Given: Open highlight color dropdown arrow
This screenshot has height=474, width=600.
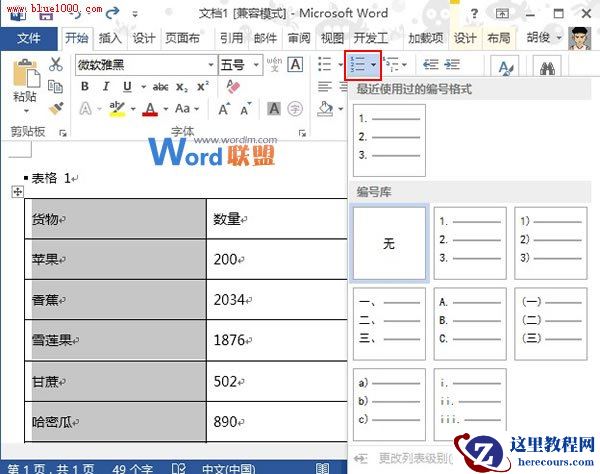Looking at the screenshot, I should [133, 109].
